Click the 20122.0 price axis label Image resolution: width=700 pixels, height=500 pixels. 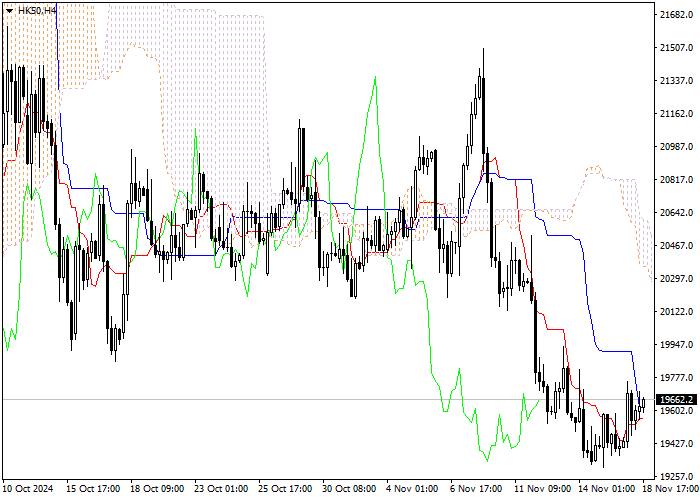tap(676, 312)
